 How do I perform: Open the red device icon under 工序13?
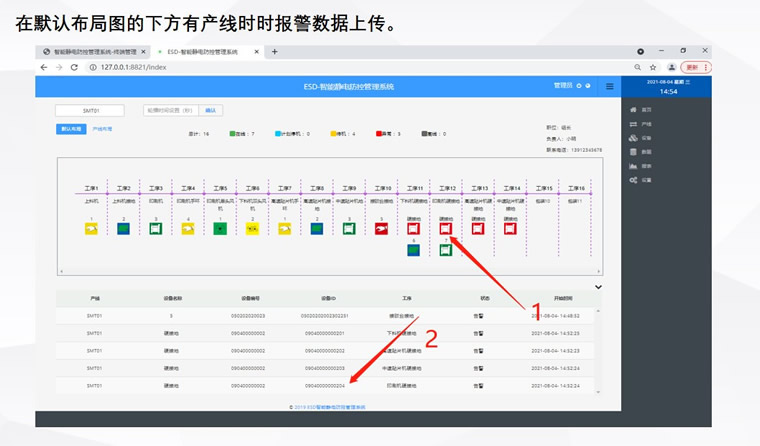tap(478, 228)
